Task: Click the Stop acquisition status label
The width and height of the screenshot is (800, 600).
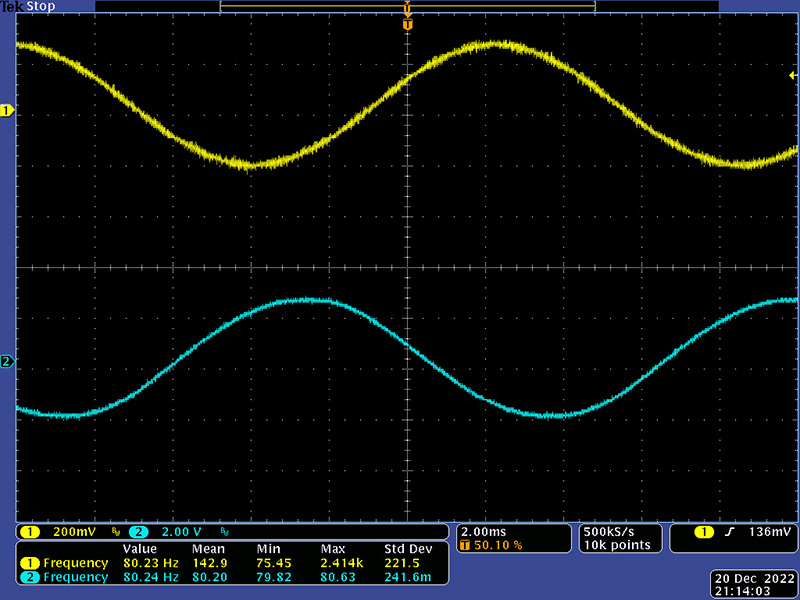Action: coord(41,7)
